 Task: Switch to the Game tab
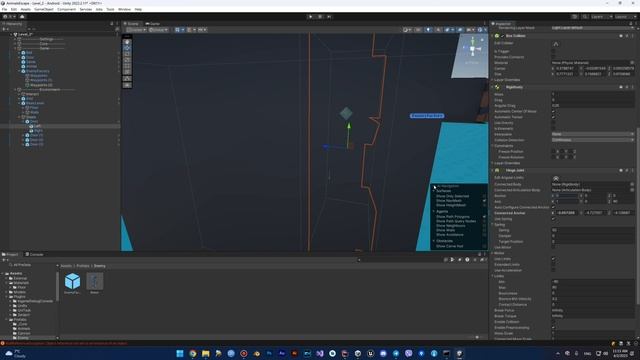153,24
